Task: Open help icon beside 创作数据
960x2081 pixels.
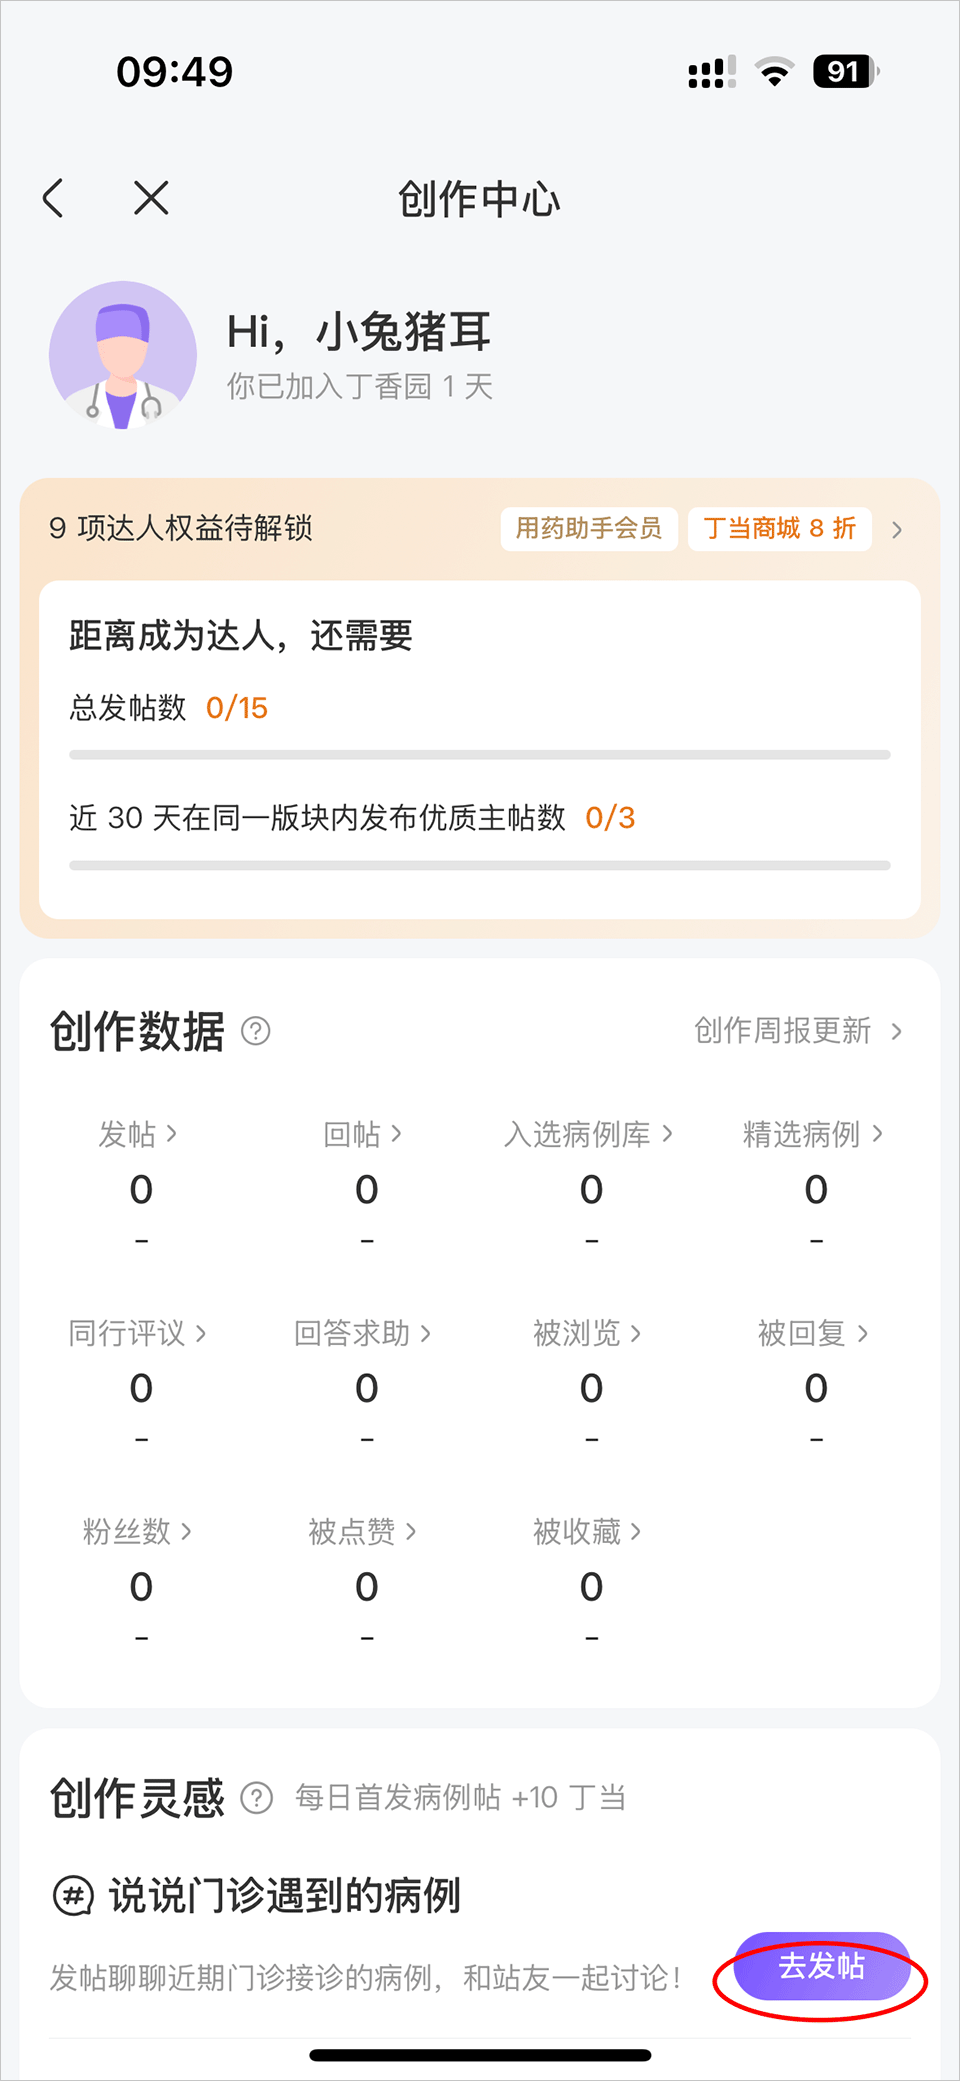Action: pos(256,1031)
